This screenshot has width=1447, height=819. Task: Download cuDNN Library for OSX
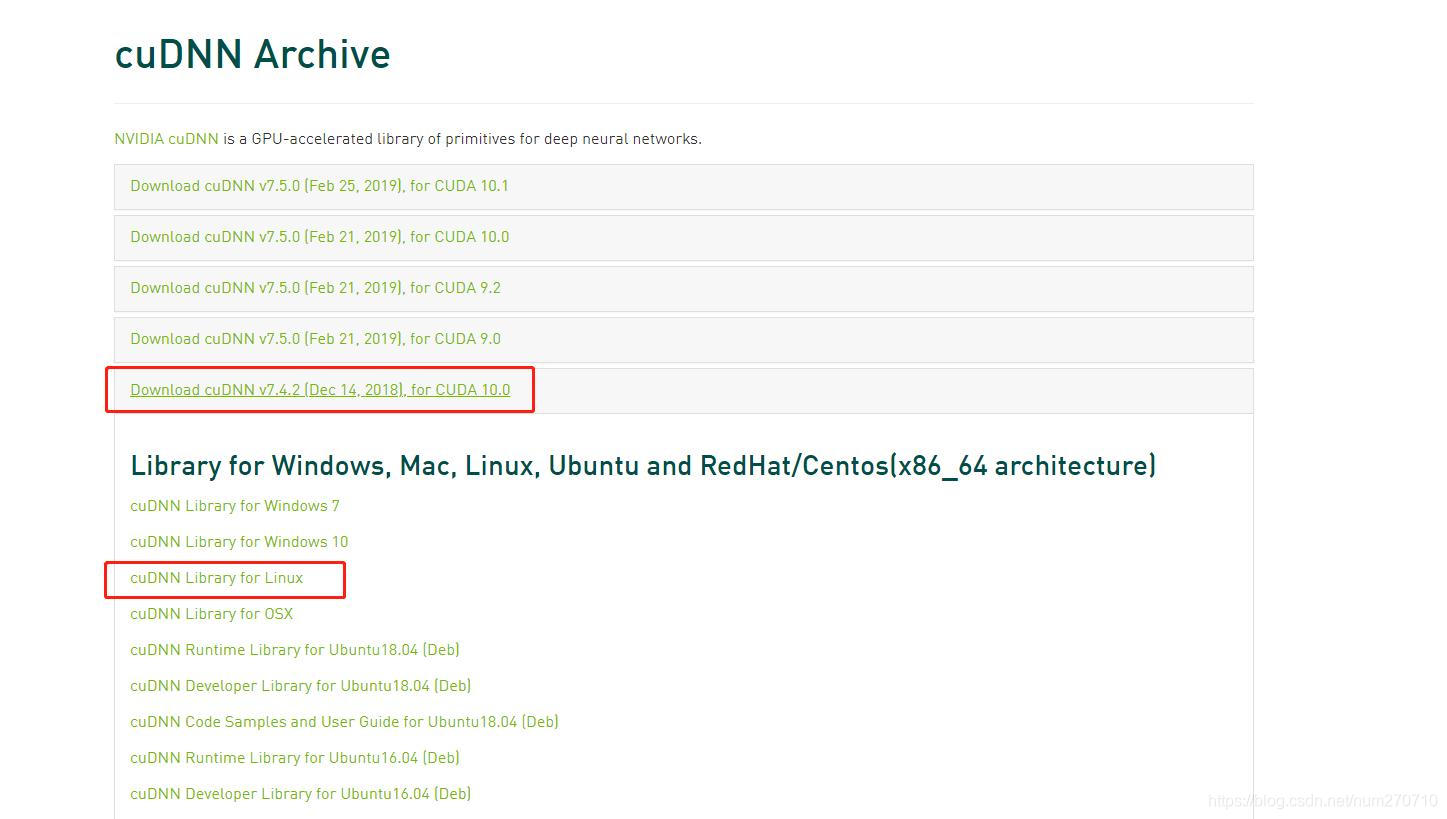click(211, 614)
